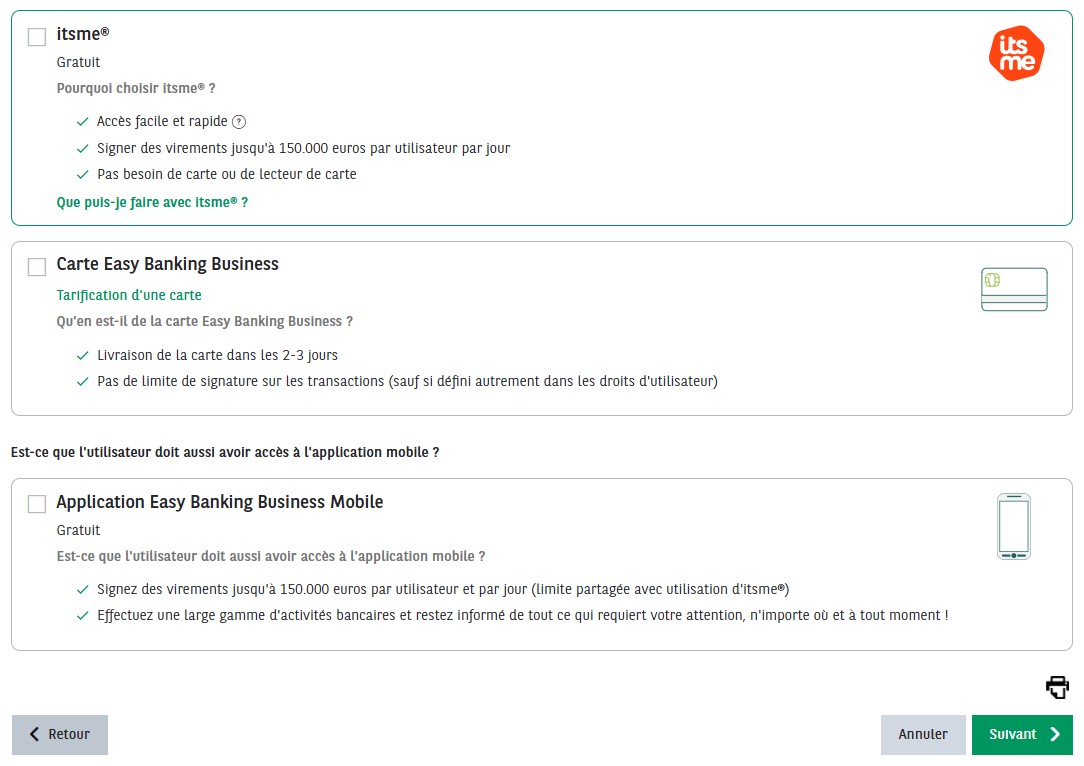The width and height of the screenshot is (1084, 766).
Task: Click the printer icon
Action: (1057, 687)
